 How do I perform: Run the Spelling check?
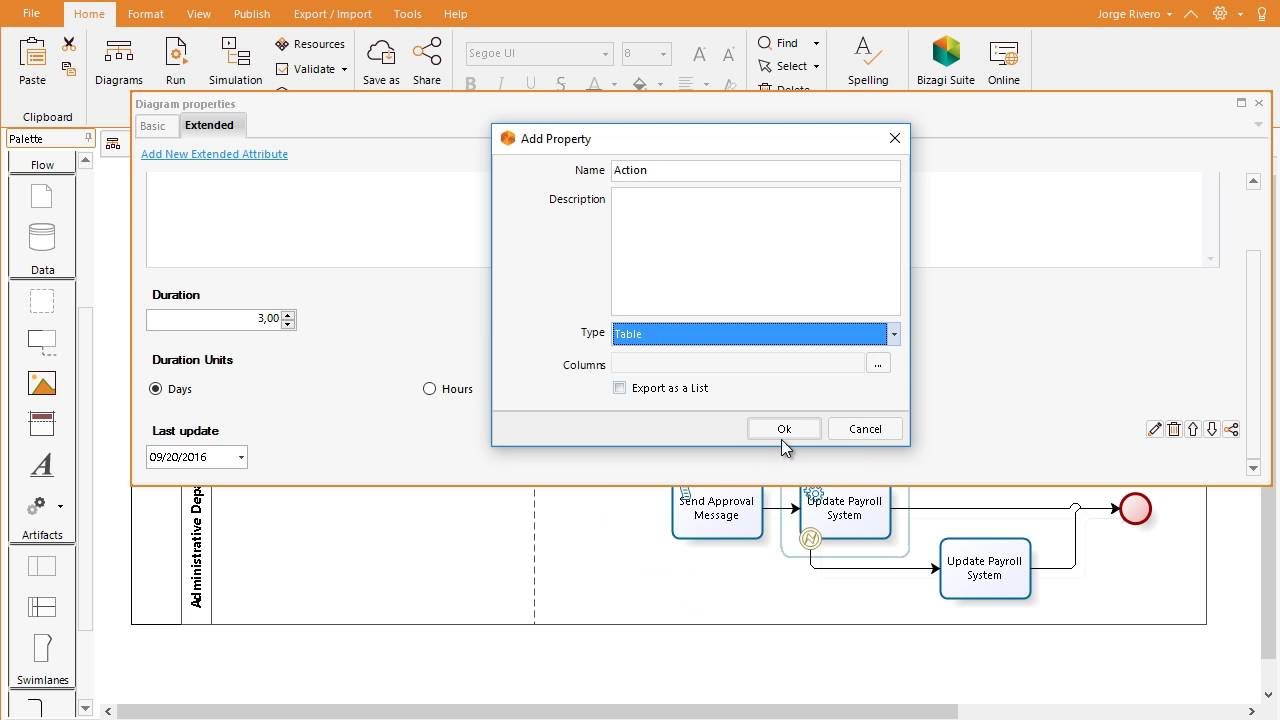(x=867, y=60)
